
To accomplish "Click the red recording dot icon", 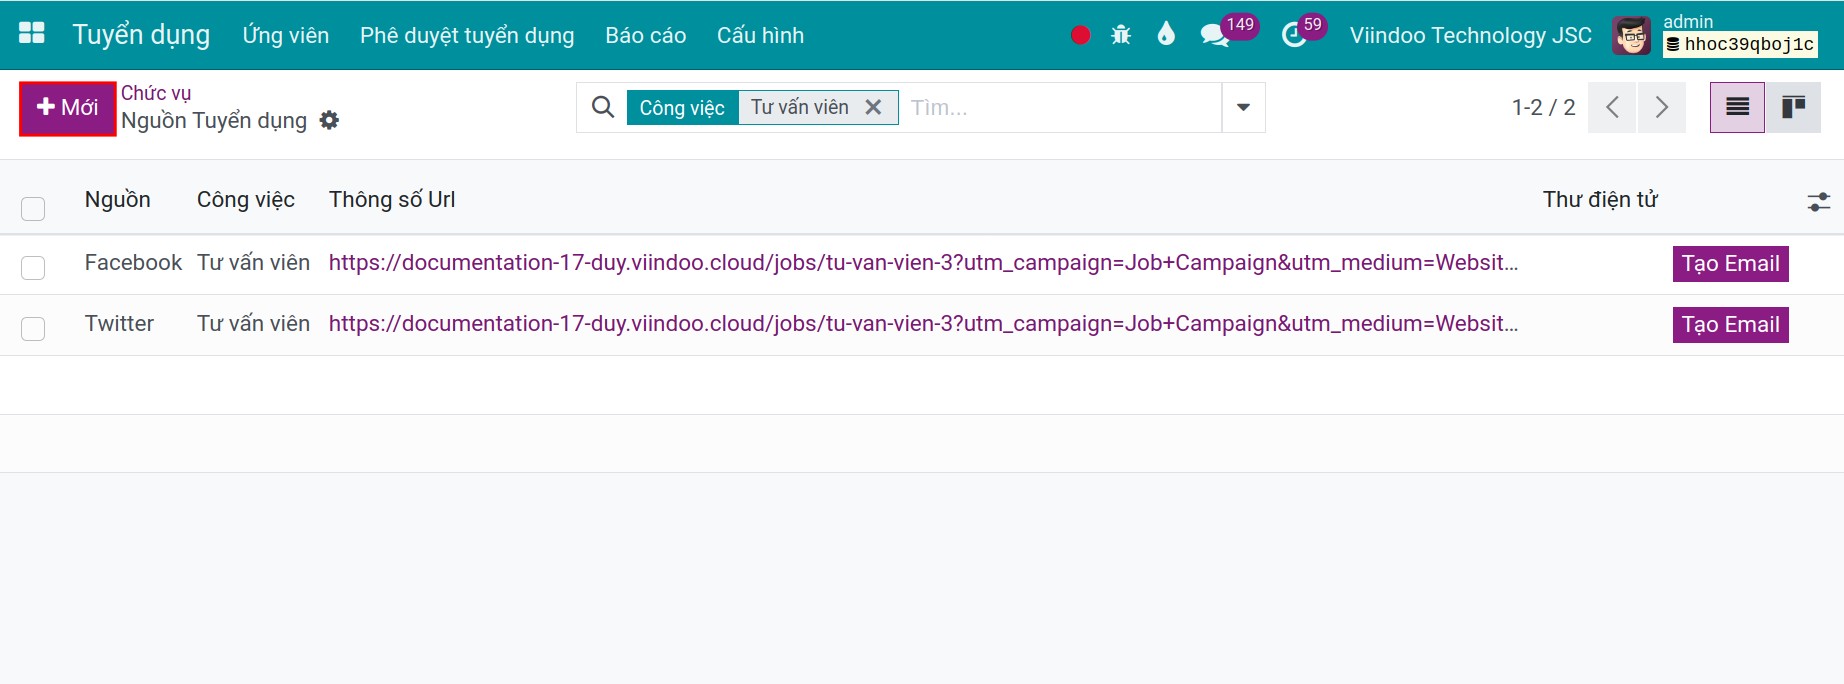I will [1080, 35].
